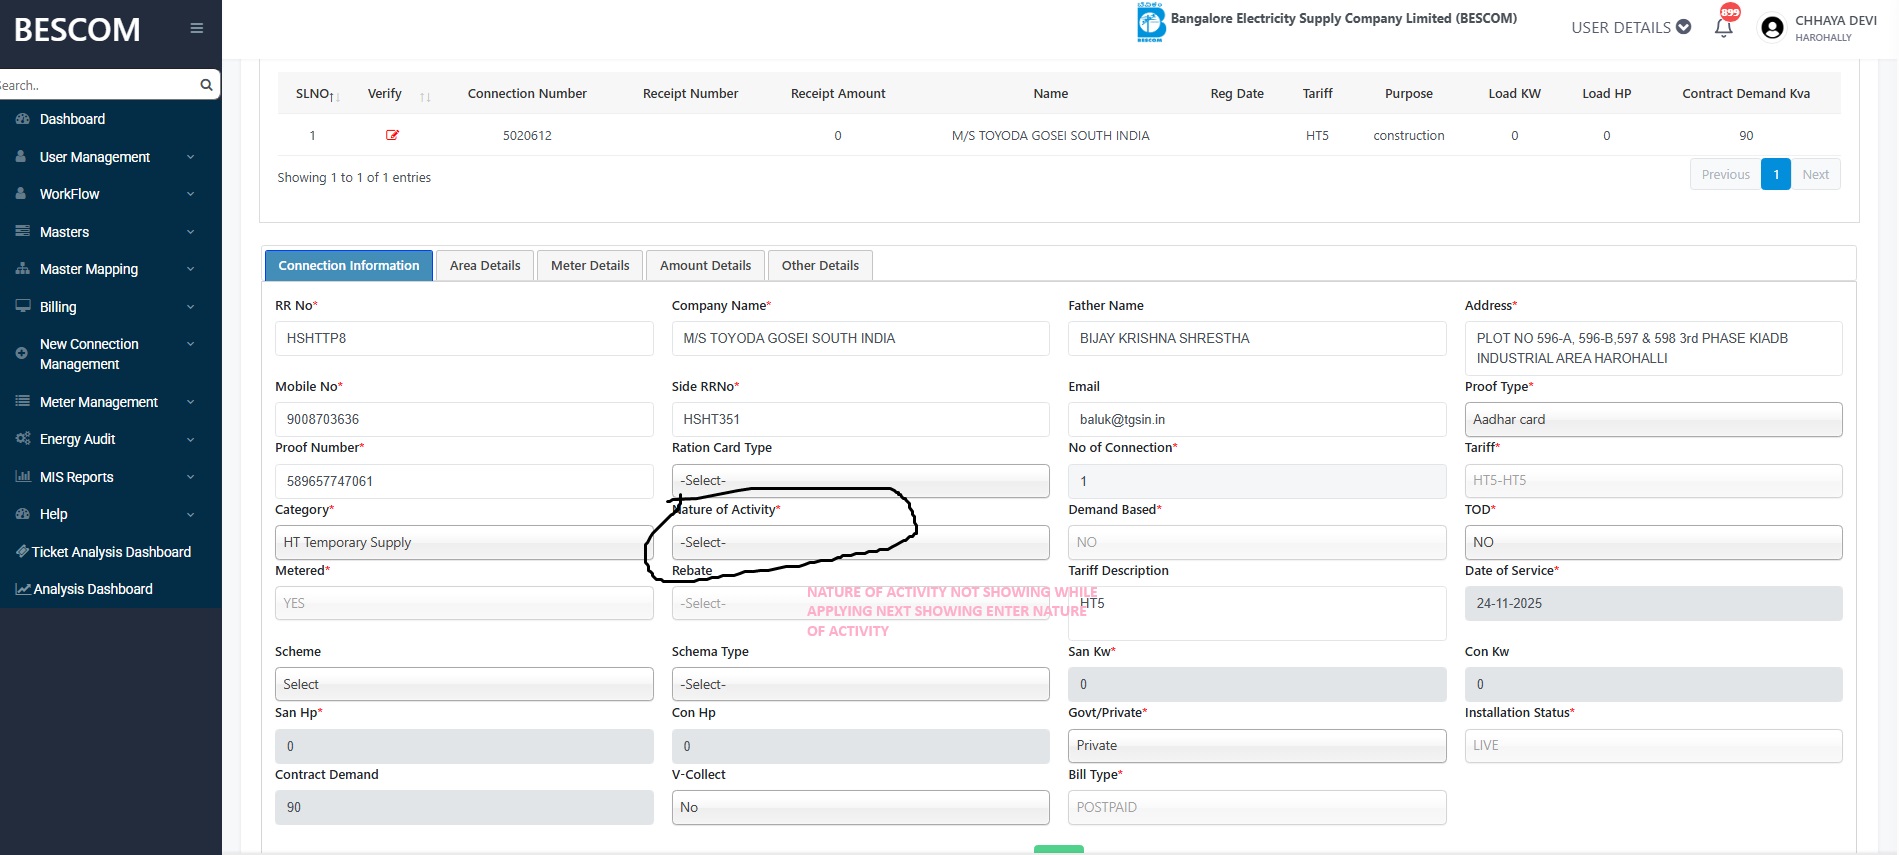
Task: Open the USER DETAILS dropdown
Action: click(1631, 28)
